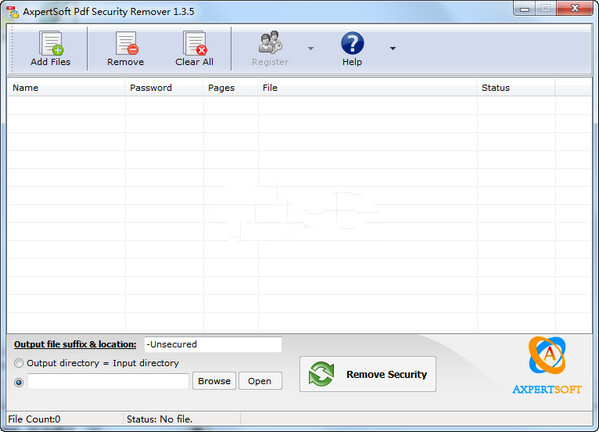Expand the dropdown arrow beside Register
Image resolution: width=599 pixels, height=432 pixels.
(x=311, y=49)
